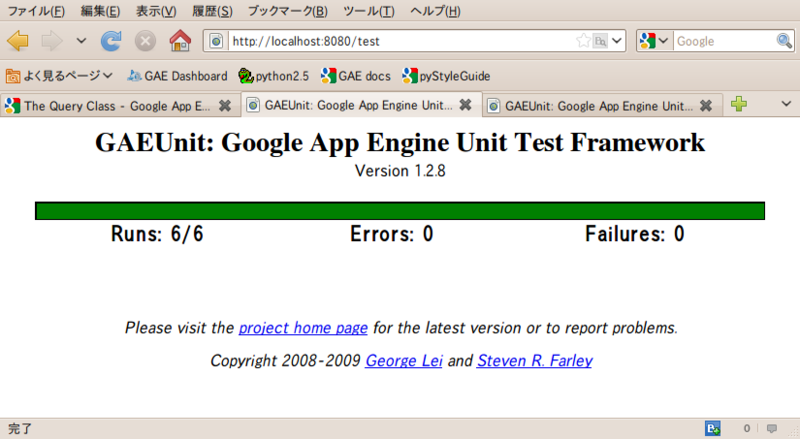
Task: Open the pyStyleGuide bookmark
Action: click(446, 76)
